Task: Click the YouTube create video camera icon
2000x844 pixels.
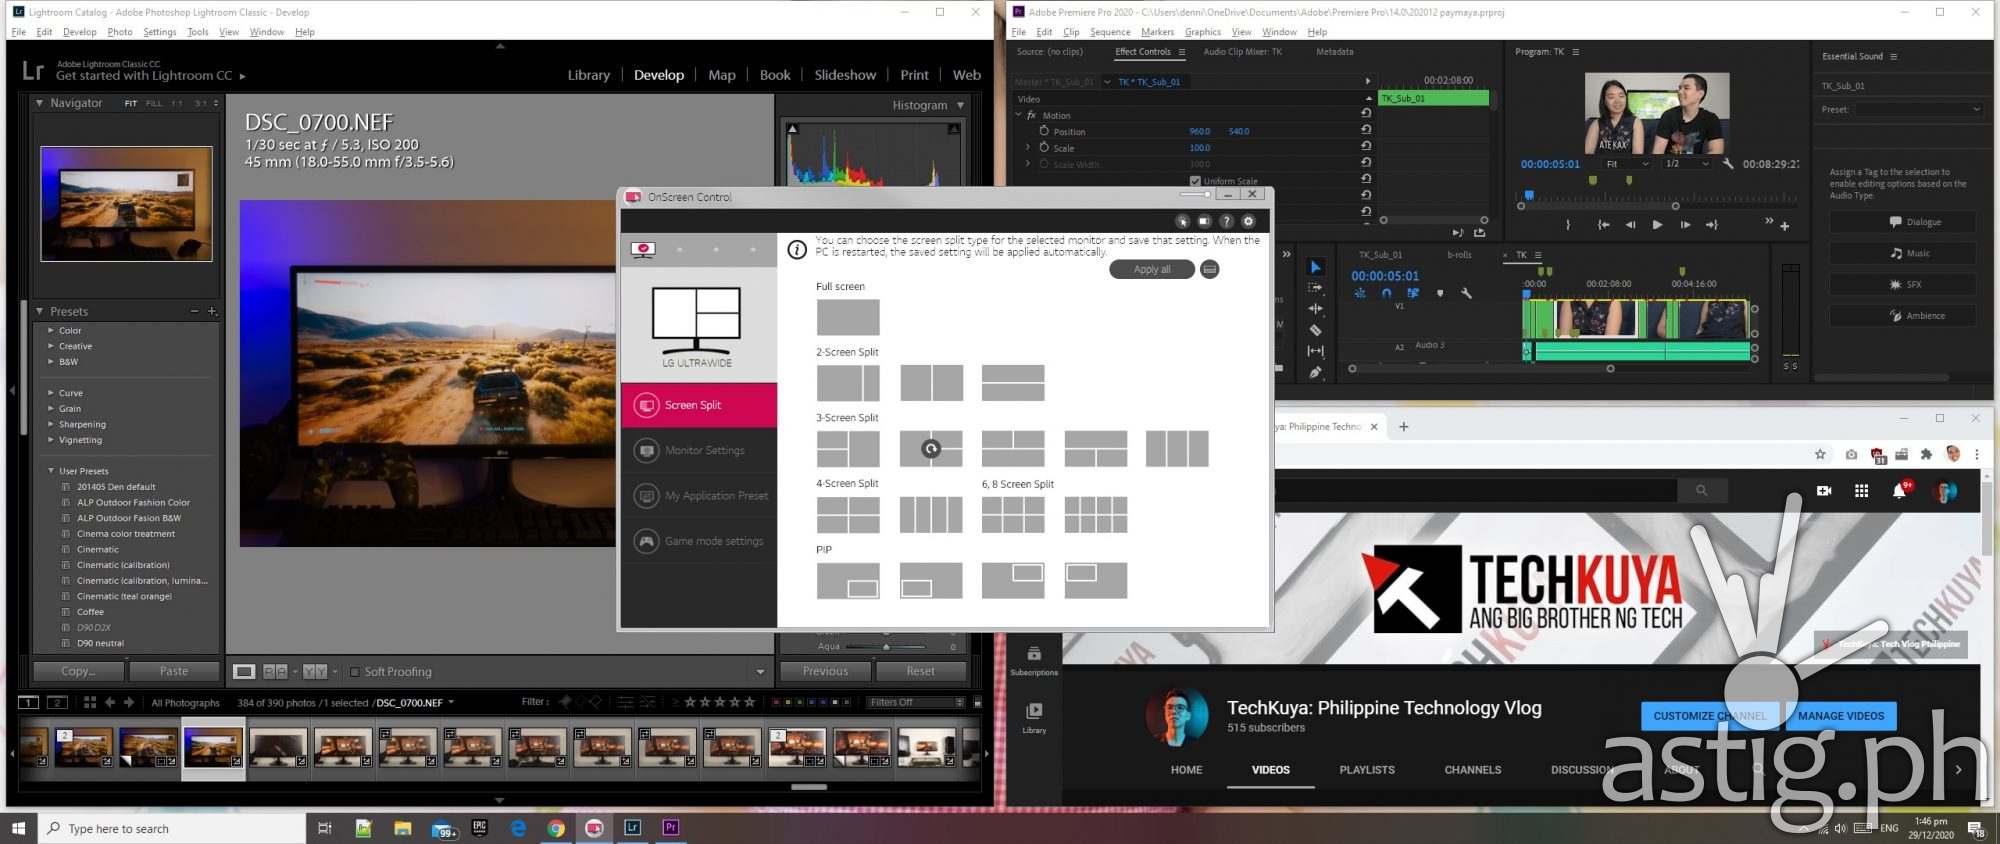Action: click(1824, 491)
